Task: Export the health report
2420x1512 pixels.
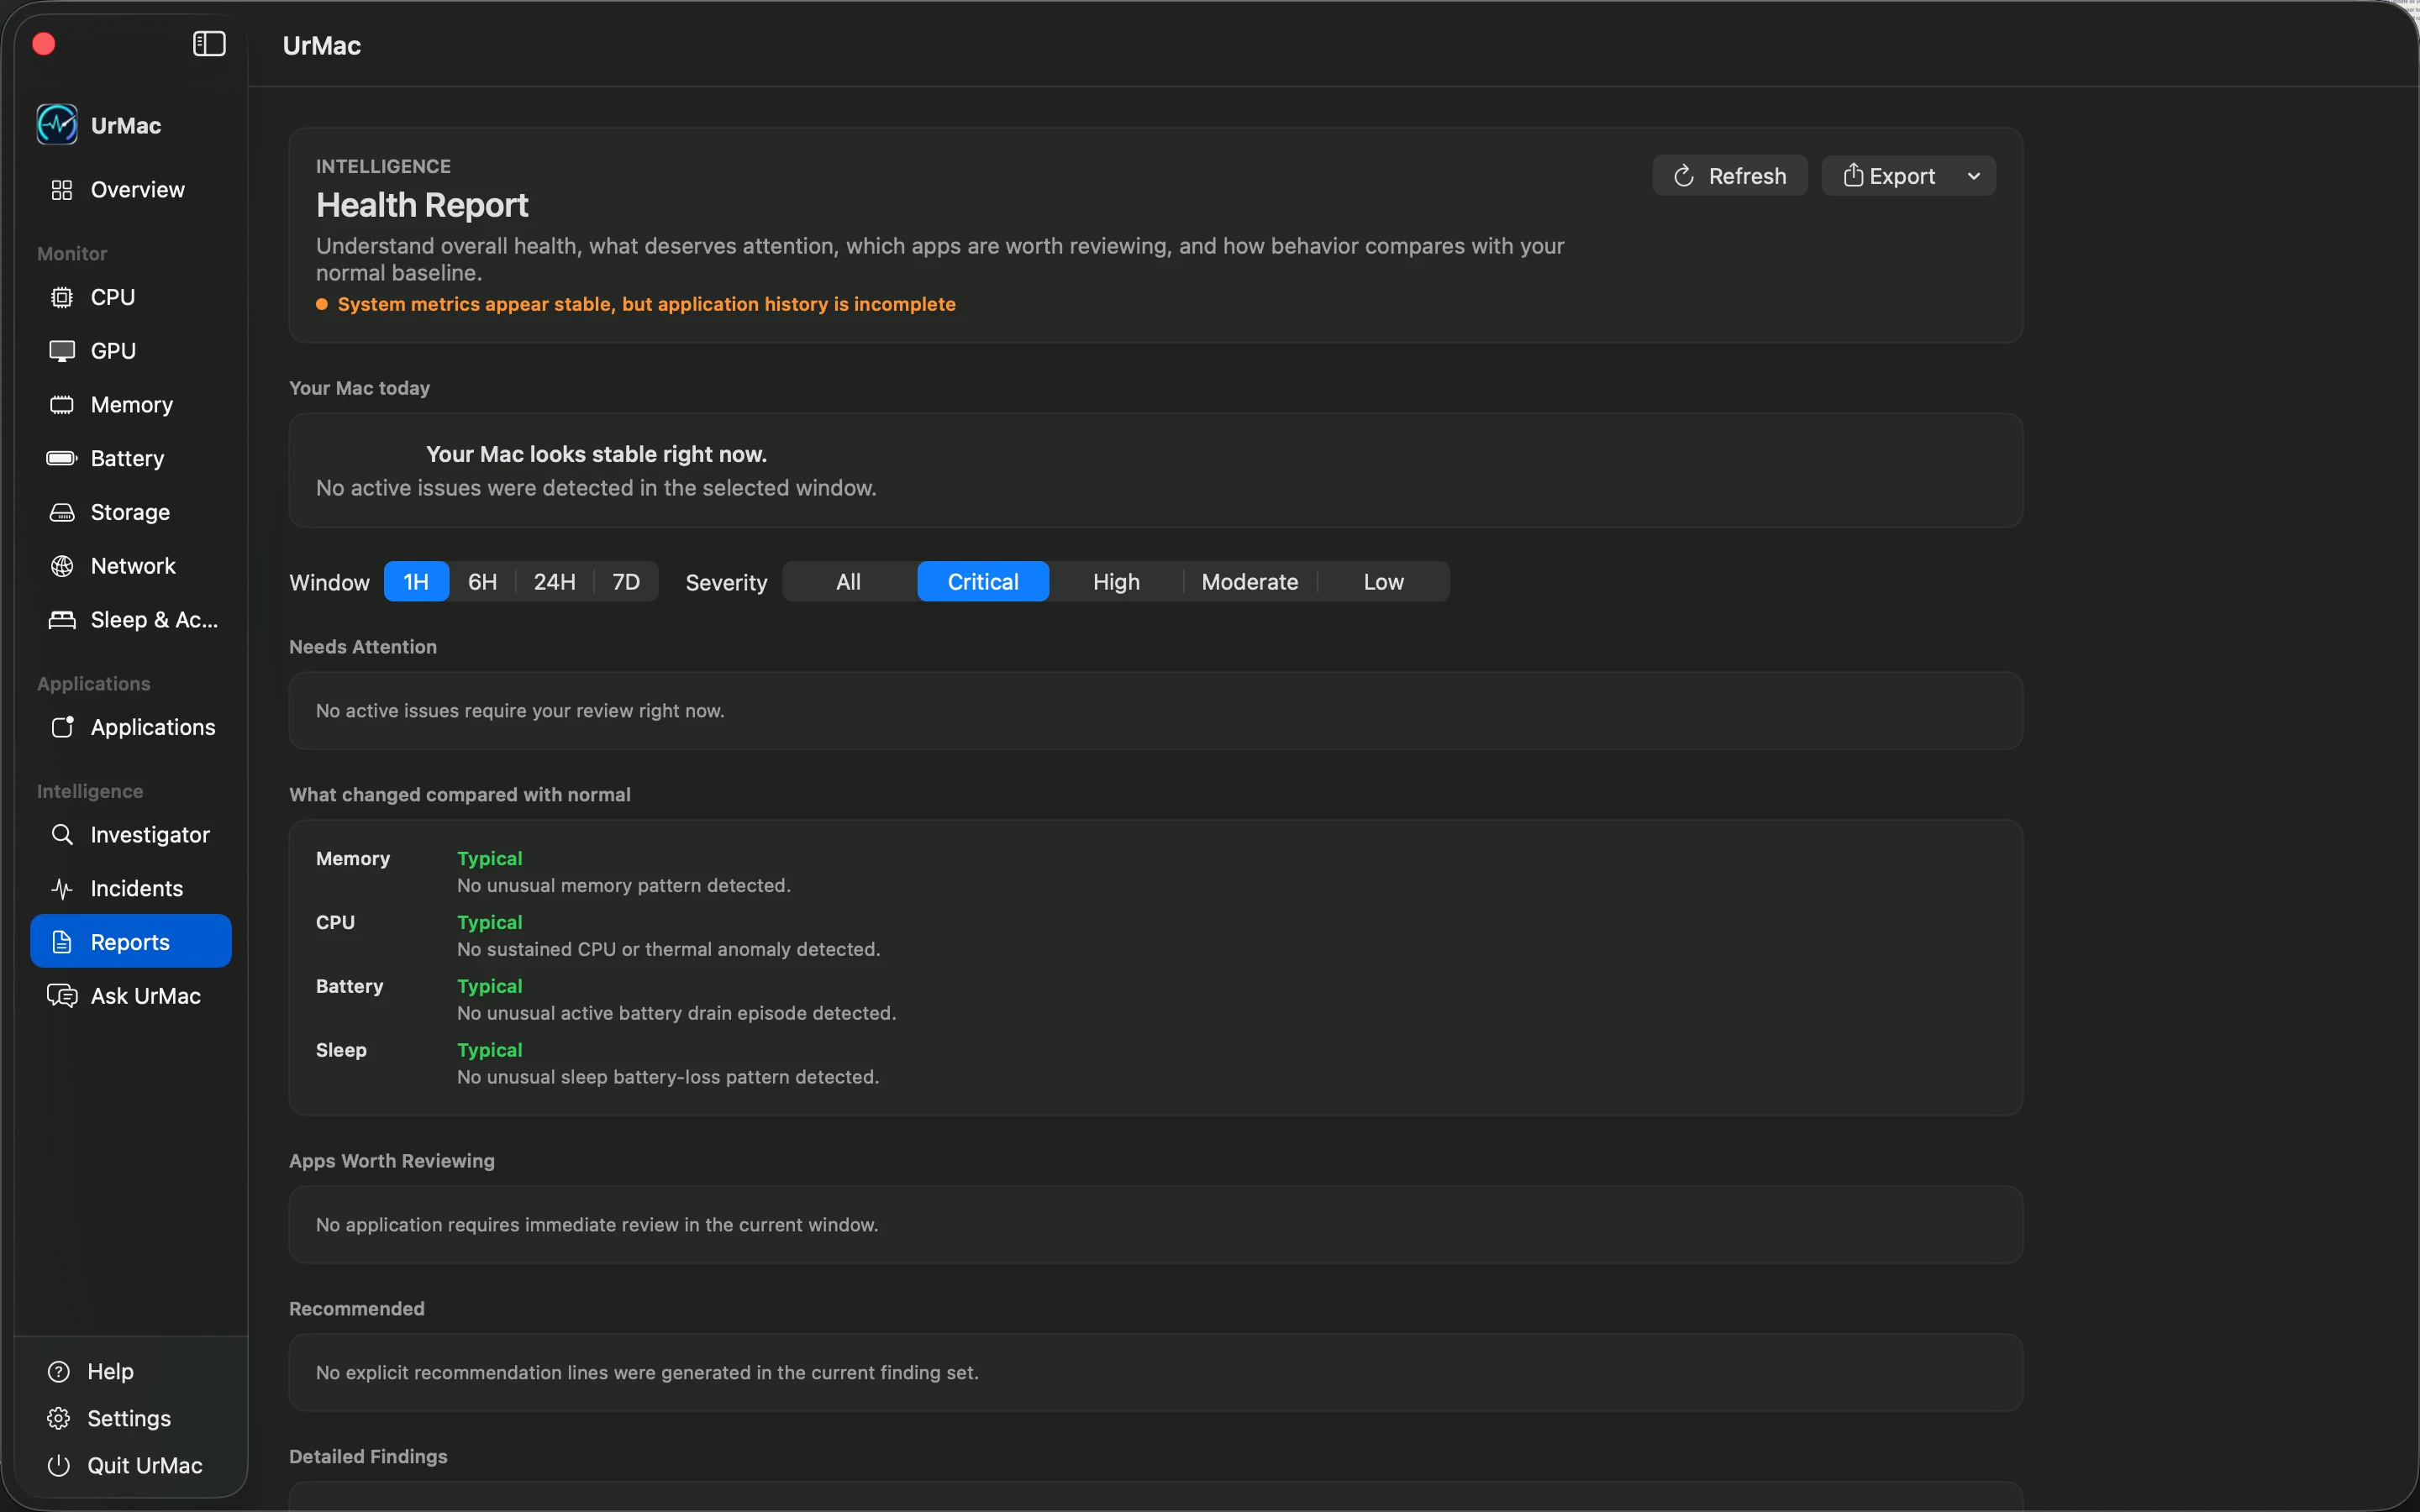Action: coord(1889,176)
